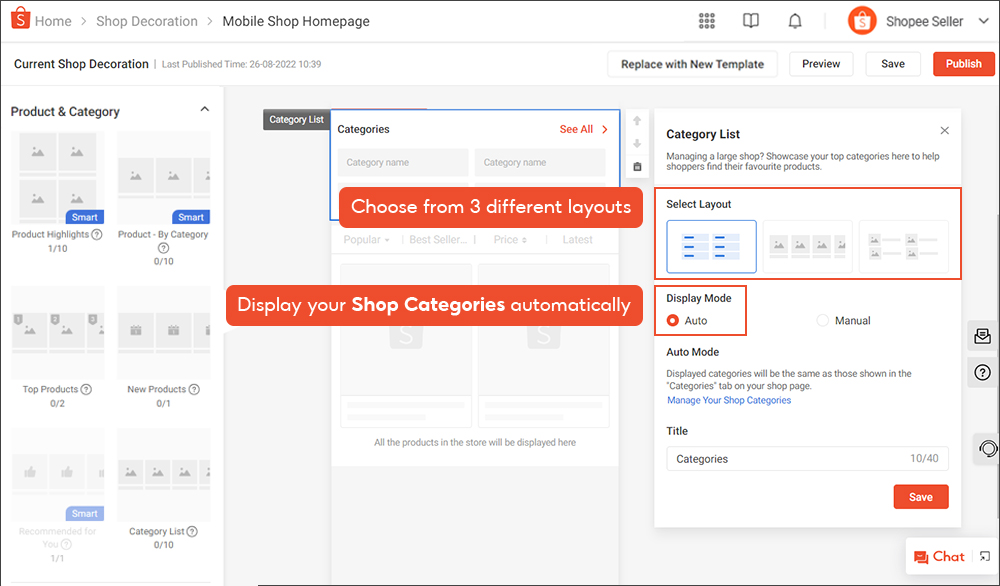Click the Title input field
The width and height of the screenshot is (1000, 586).
[785, 459]
